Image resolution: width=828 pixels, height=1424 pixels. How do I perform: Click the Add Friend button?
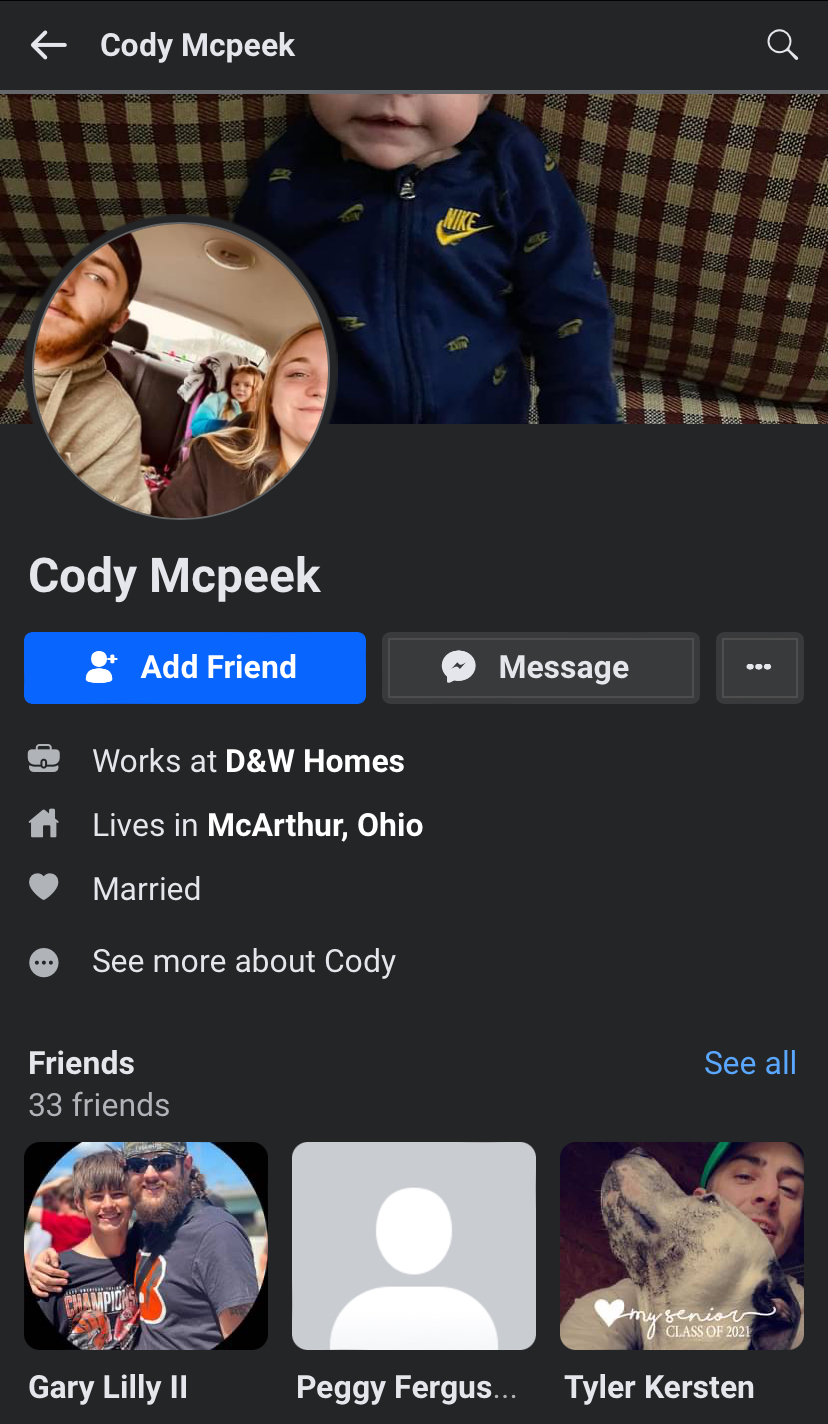[195, 667]
